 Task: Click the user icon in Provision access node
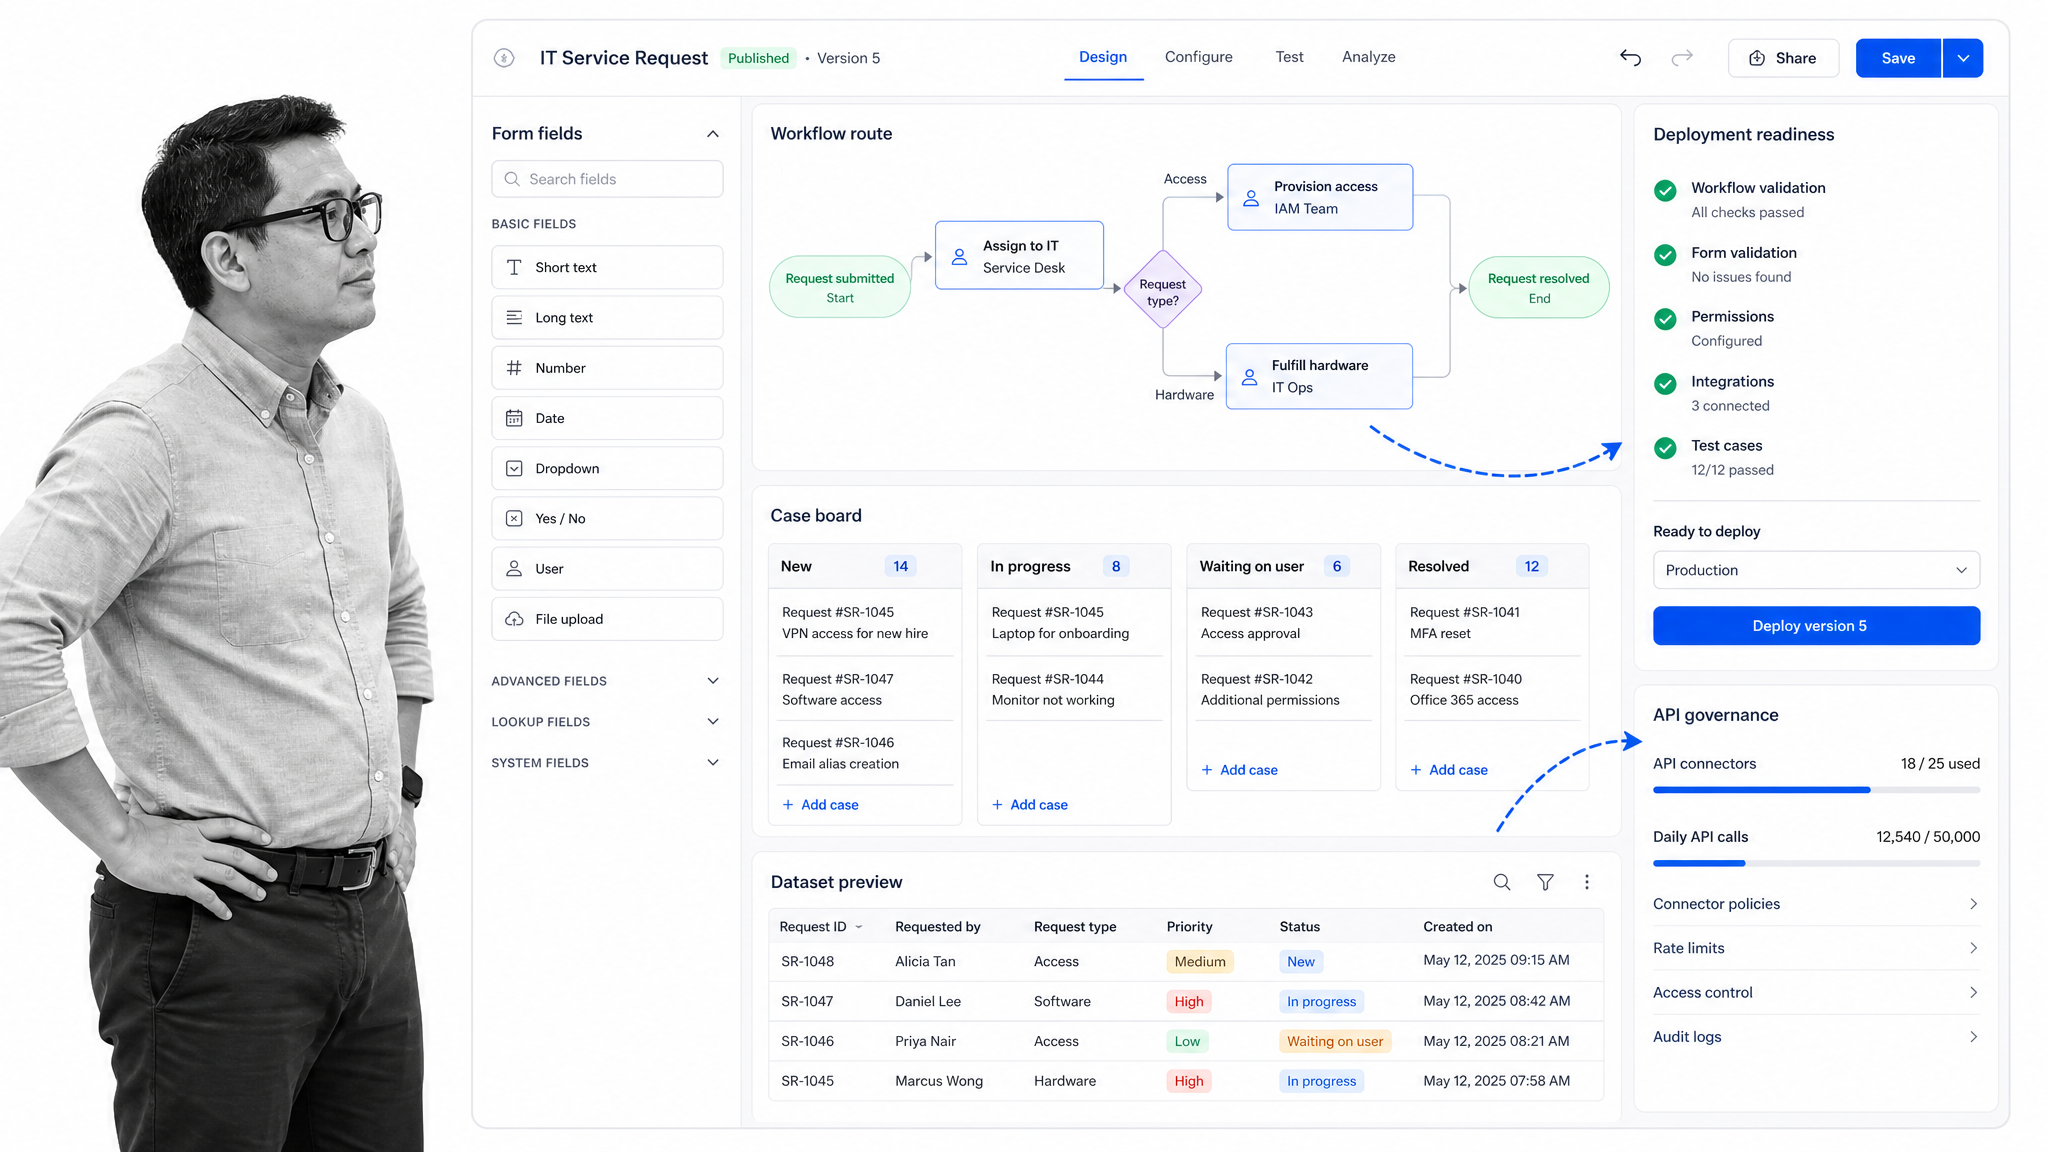tap(1251, 198)
